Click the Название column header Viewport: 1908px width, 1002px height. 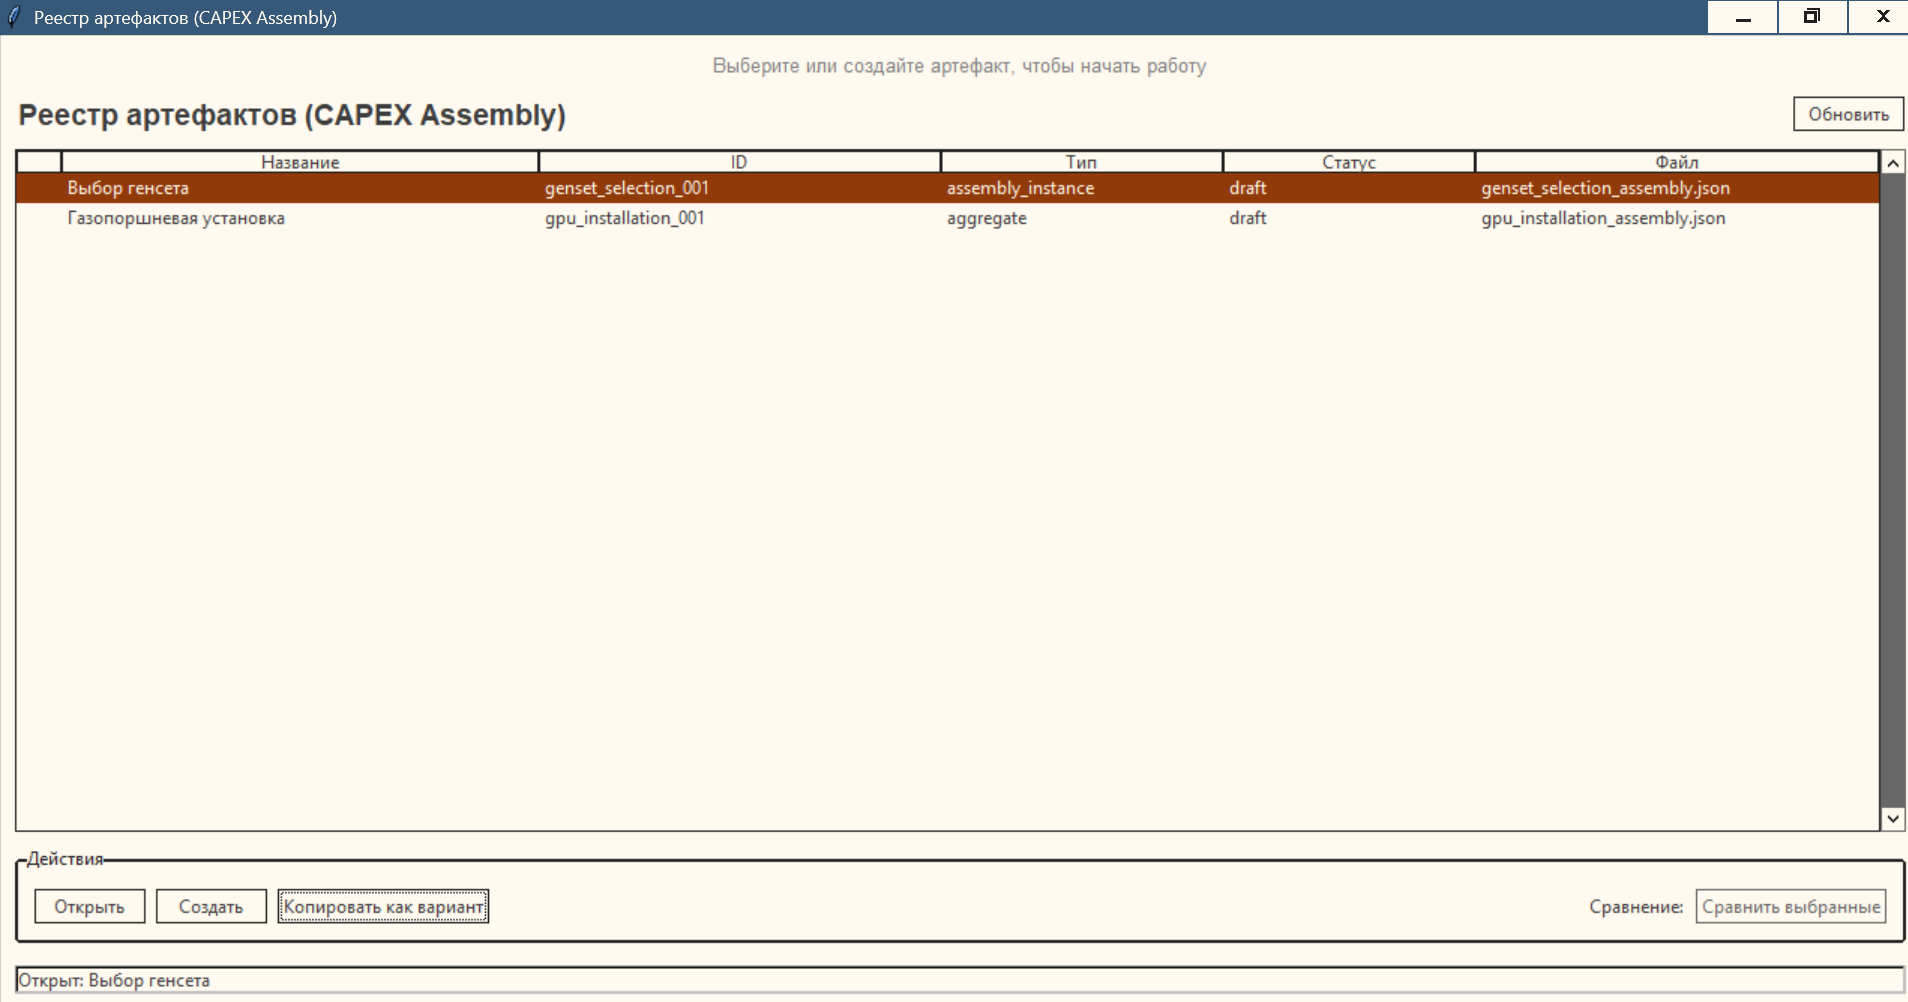pyautogui.click(x=300, y=162)
